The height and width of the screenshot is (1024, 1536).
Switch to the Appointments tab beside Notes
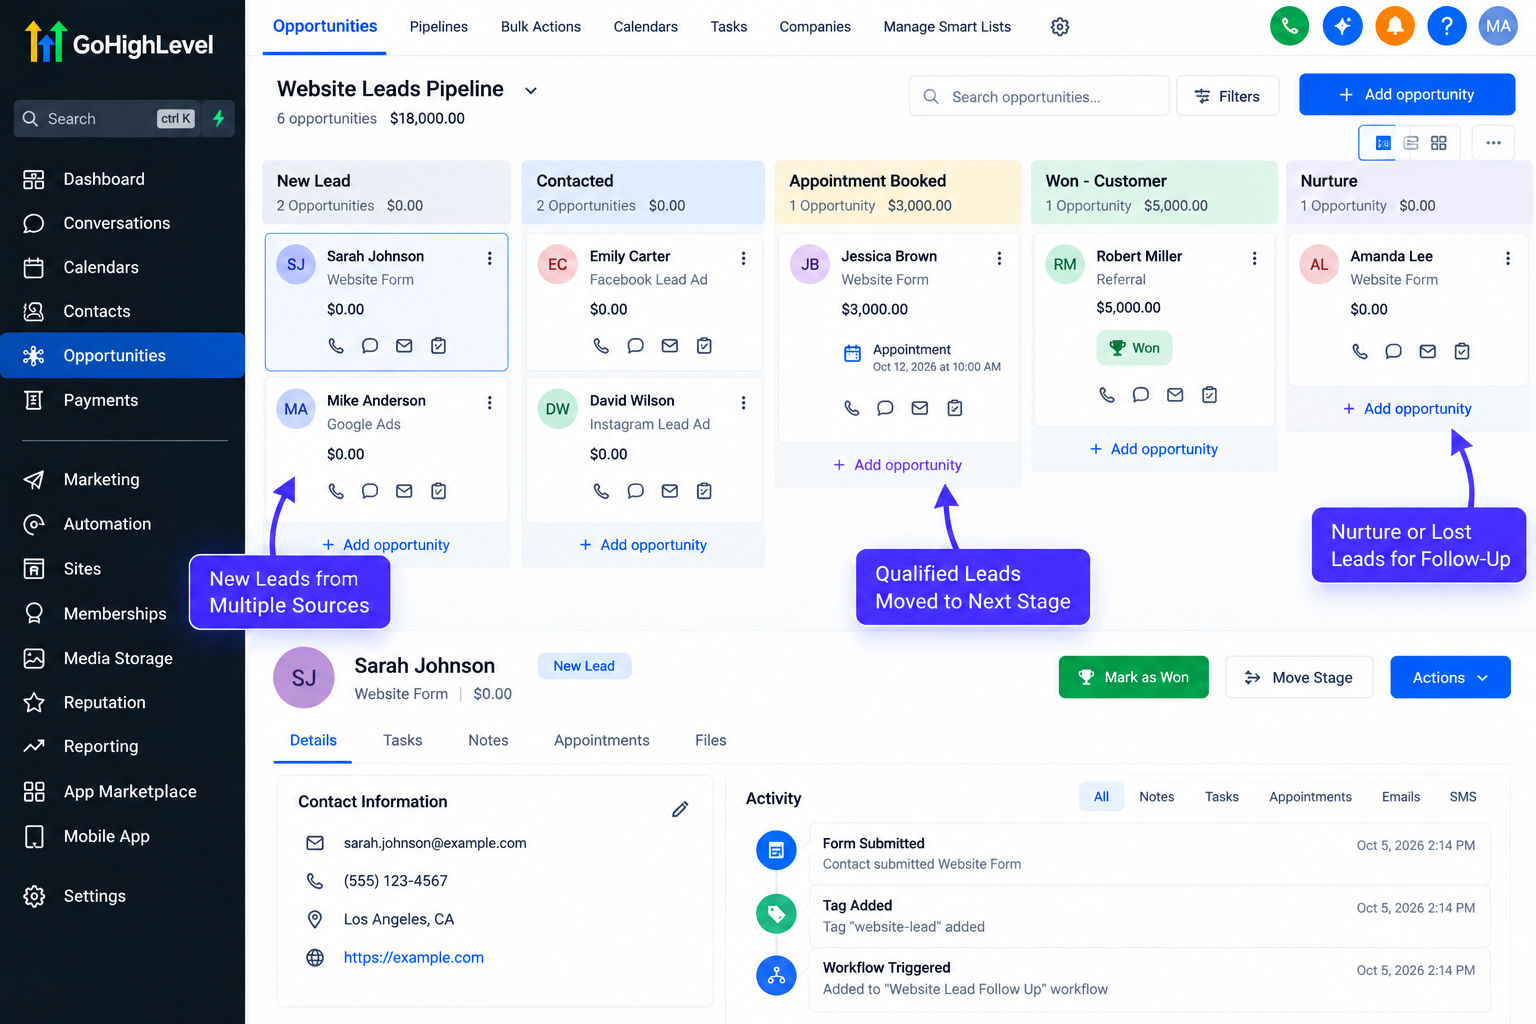pos(602,740)
